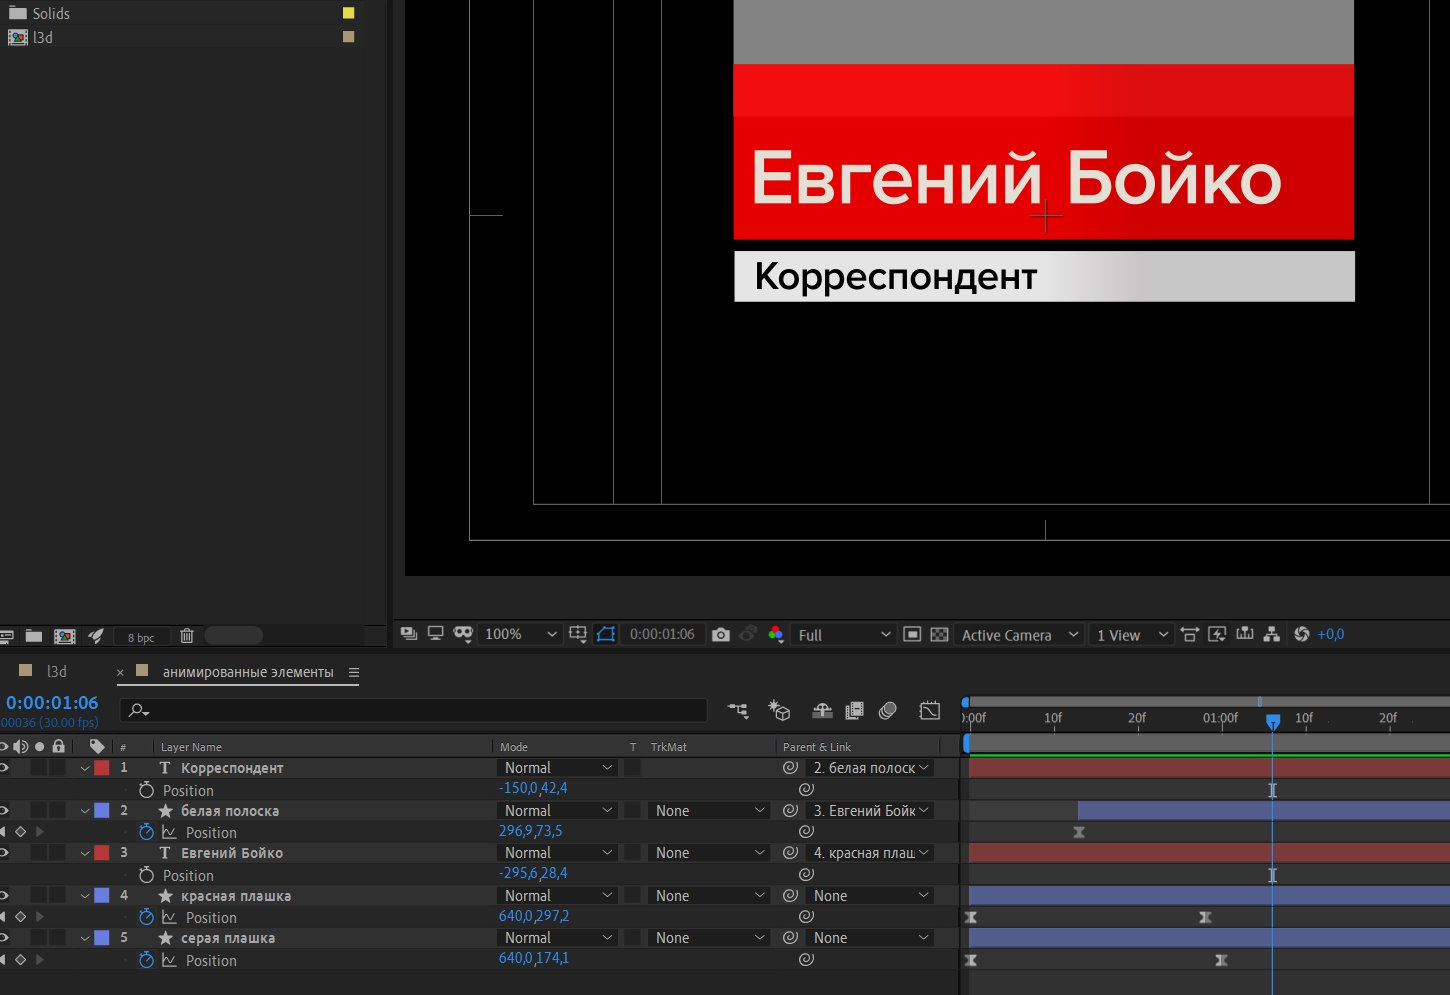Click the exposure value +0,0
Screen dimensions: 1450x995
(x=1331, y=634)
